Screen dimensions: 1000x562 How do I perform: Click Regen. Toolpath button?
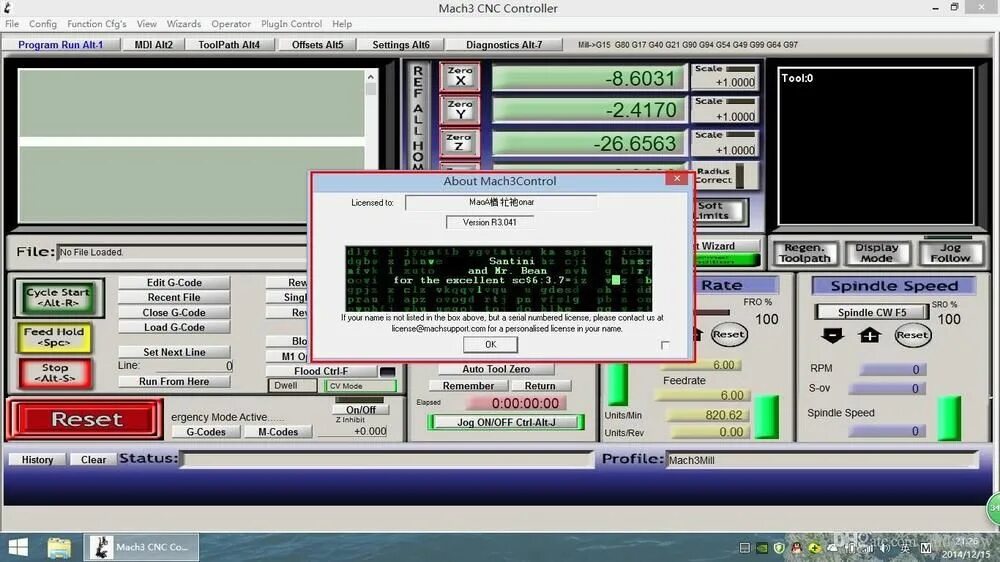[x=804, y=253]
